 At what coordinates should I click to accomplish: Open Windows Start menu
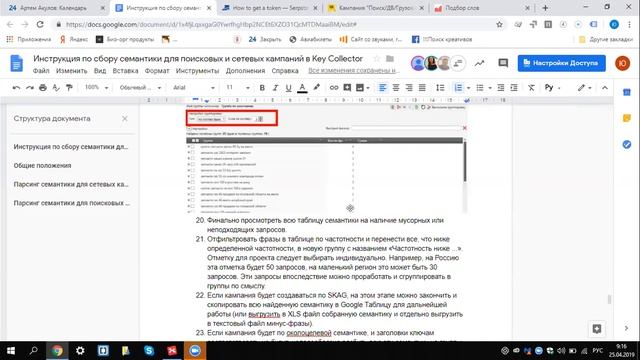[x=11, y=351]
